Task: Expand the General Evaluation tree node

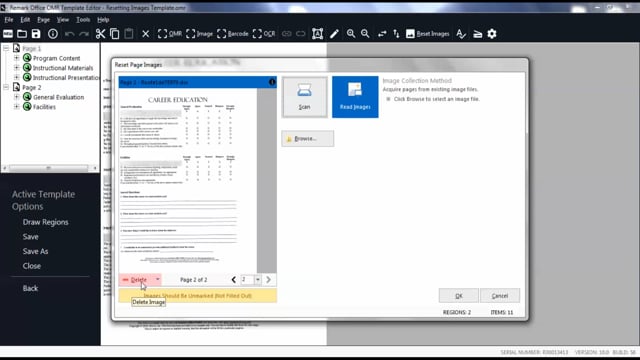Action: [x=17, y=97]
